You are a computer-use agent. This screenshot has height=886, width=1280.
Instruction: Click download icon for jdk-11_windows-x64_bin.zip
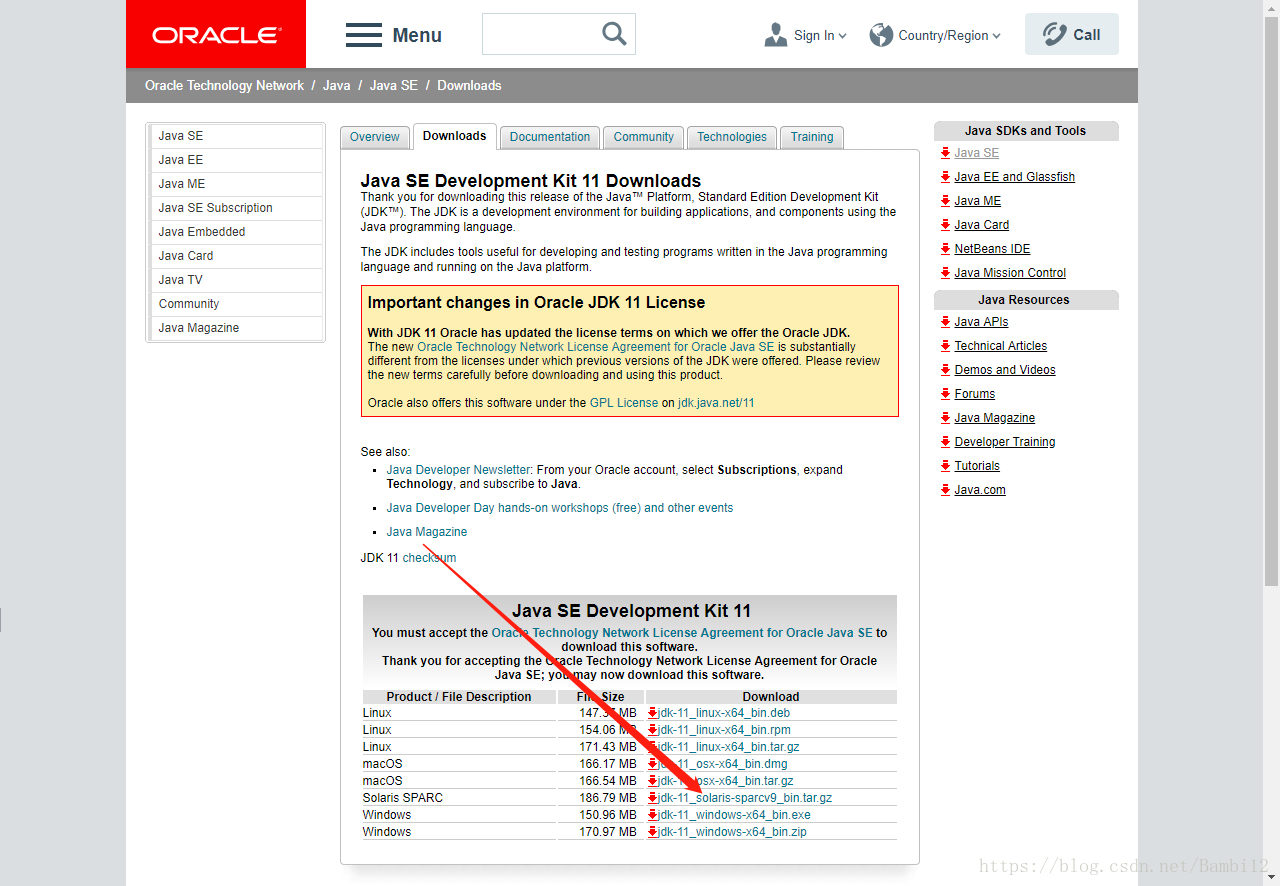[653, 832]
